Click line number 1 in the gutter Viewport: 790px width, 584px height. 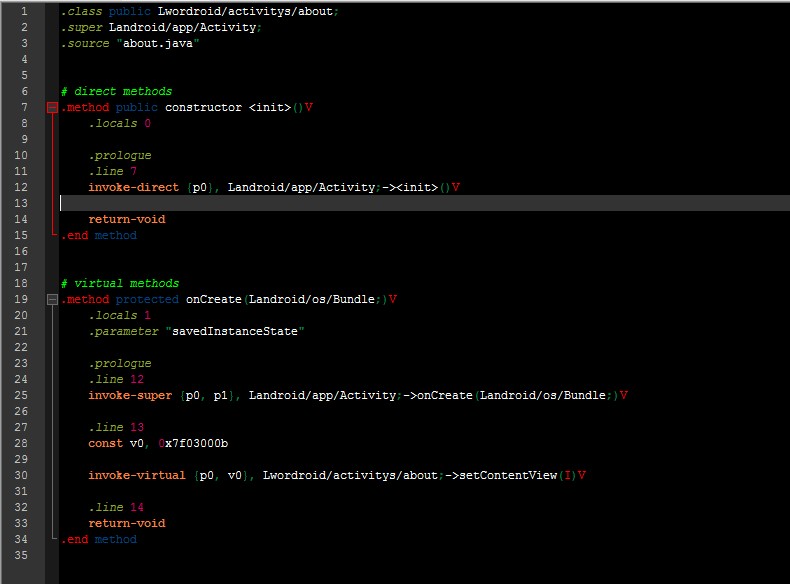[24, 11]
